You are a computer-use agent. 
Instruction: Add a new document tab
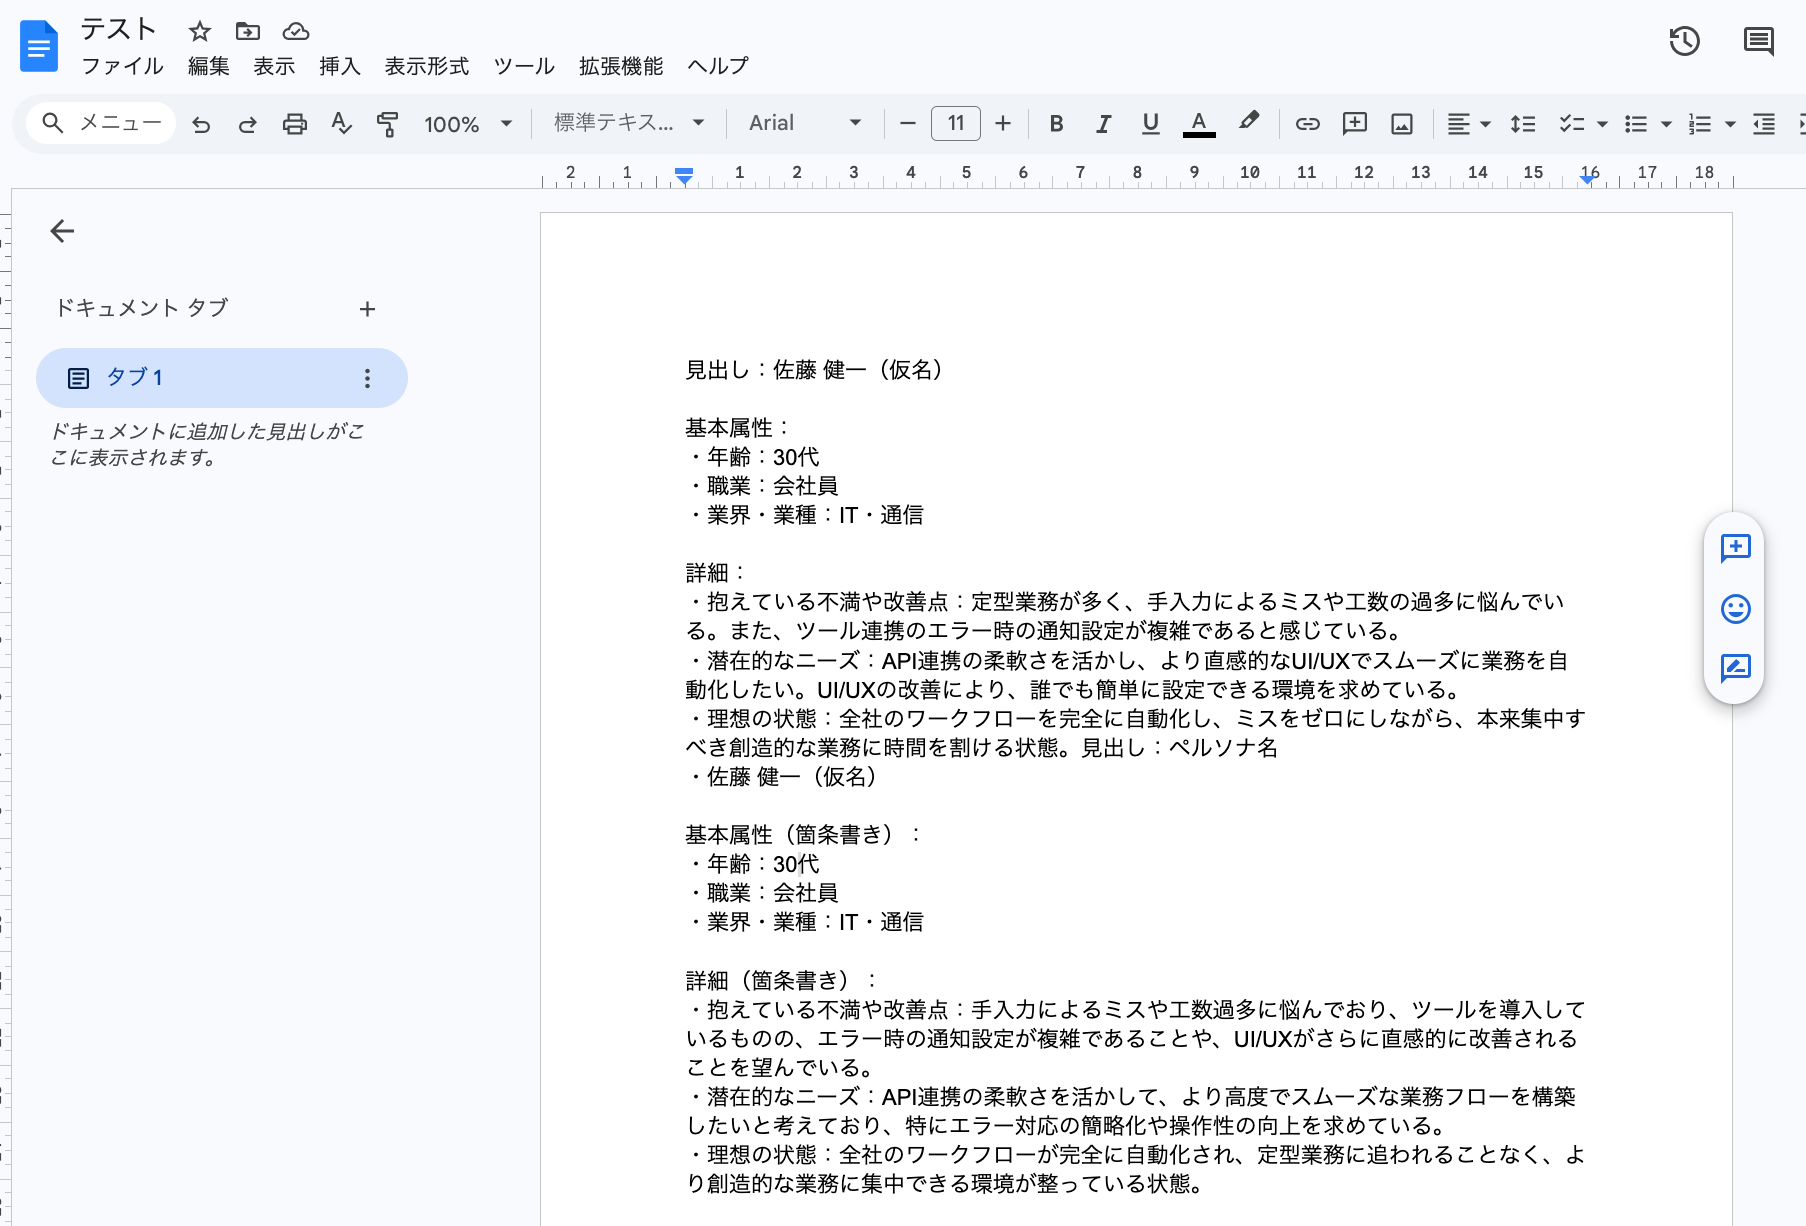[x=367, y=309]
